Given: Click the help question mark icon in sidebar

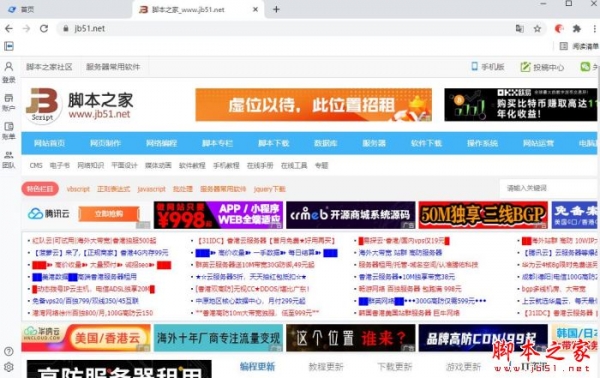Looking at the screenshot, I should (x=8, y=351).
